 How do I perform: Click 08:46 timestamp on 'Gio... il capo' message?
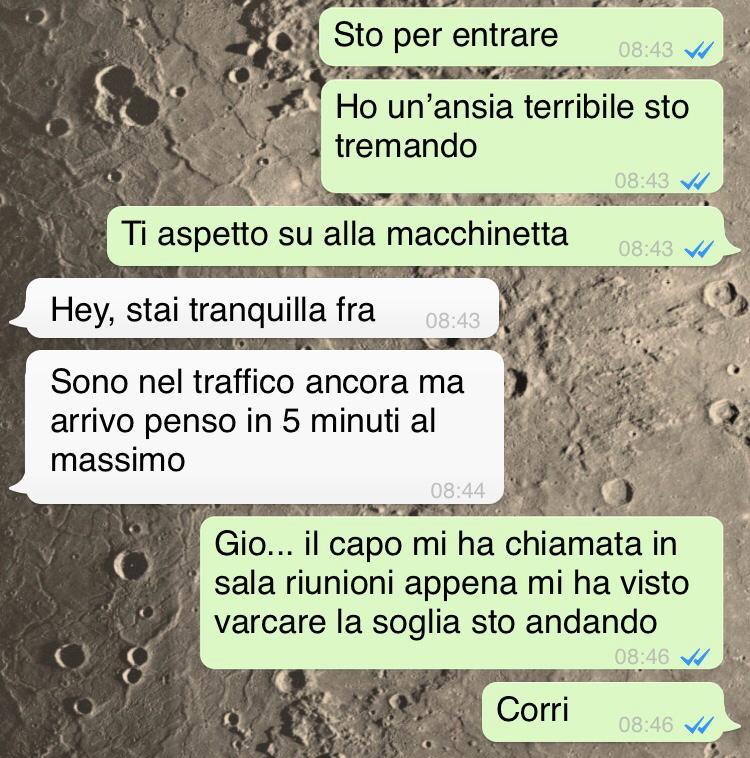point(642,657)
